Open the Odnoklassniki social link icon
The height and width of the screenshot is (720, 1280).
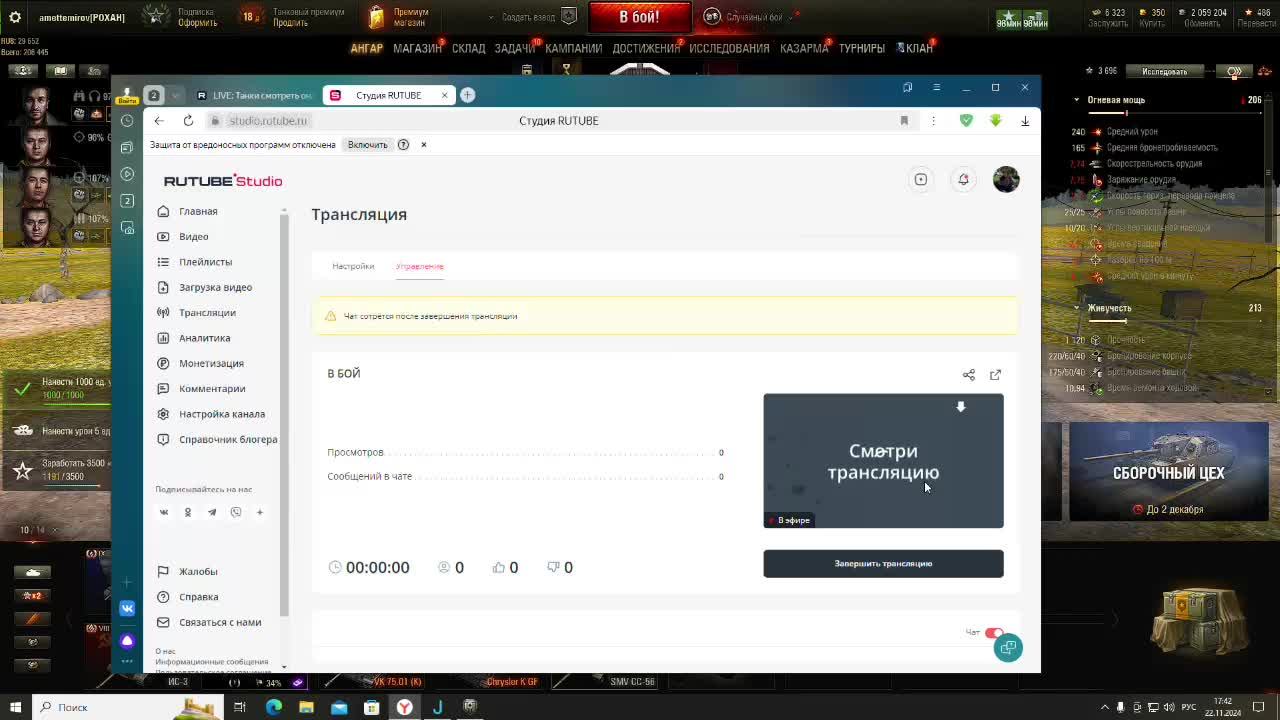(188, 512)
